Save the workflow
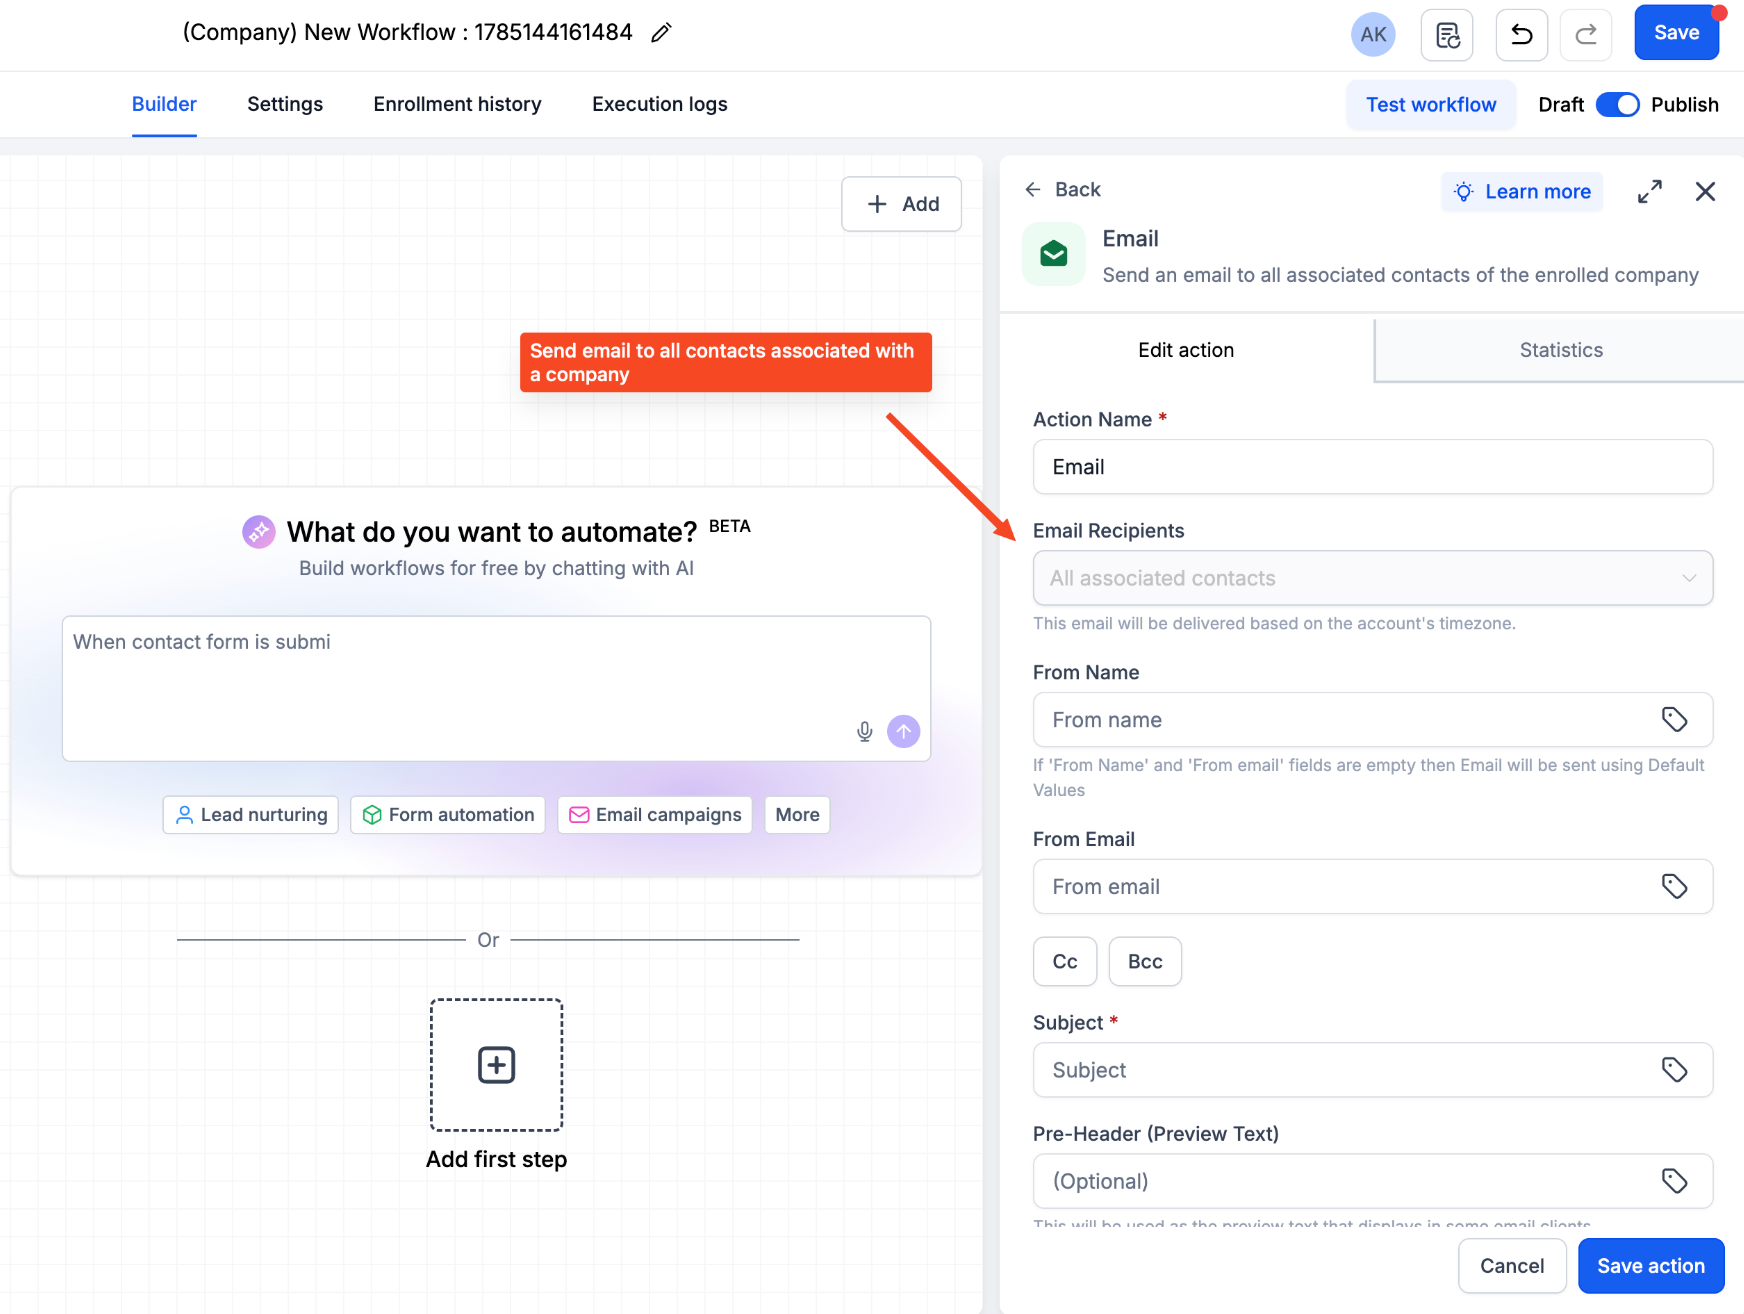The height and width of the screenshot is (1314, 1744). coord(1676,33)
